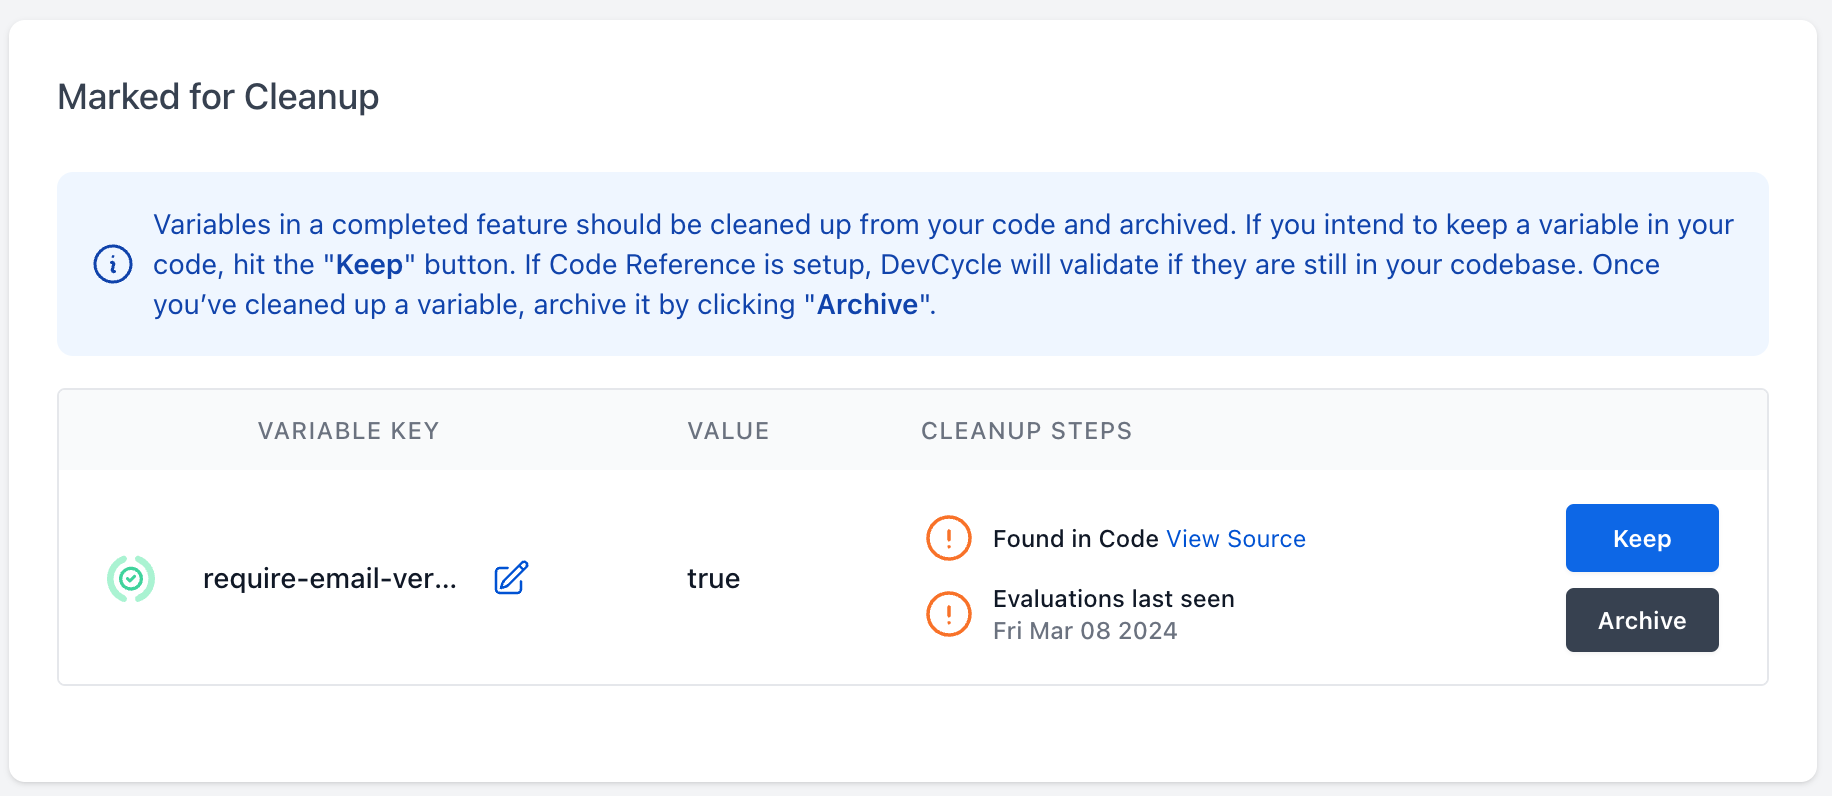Click the "Found in Code" label
The height and width of the screenshot is (796, 1832).
[x=1075, y=539]
